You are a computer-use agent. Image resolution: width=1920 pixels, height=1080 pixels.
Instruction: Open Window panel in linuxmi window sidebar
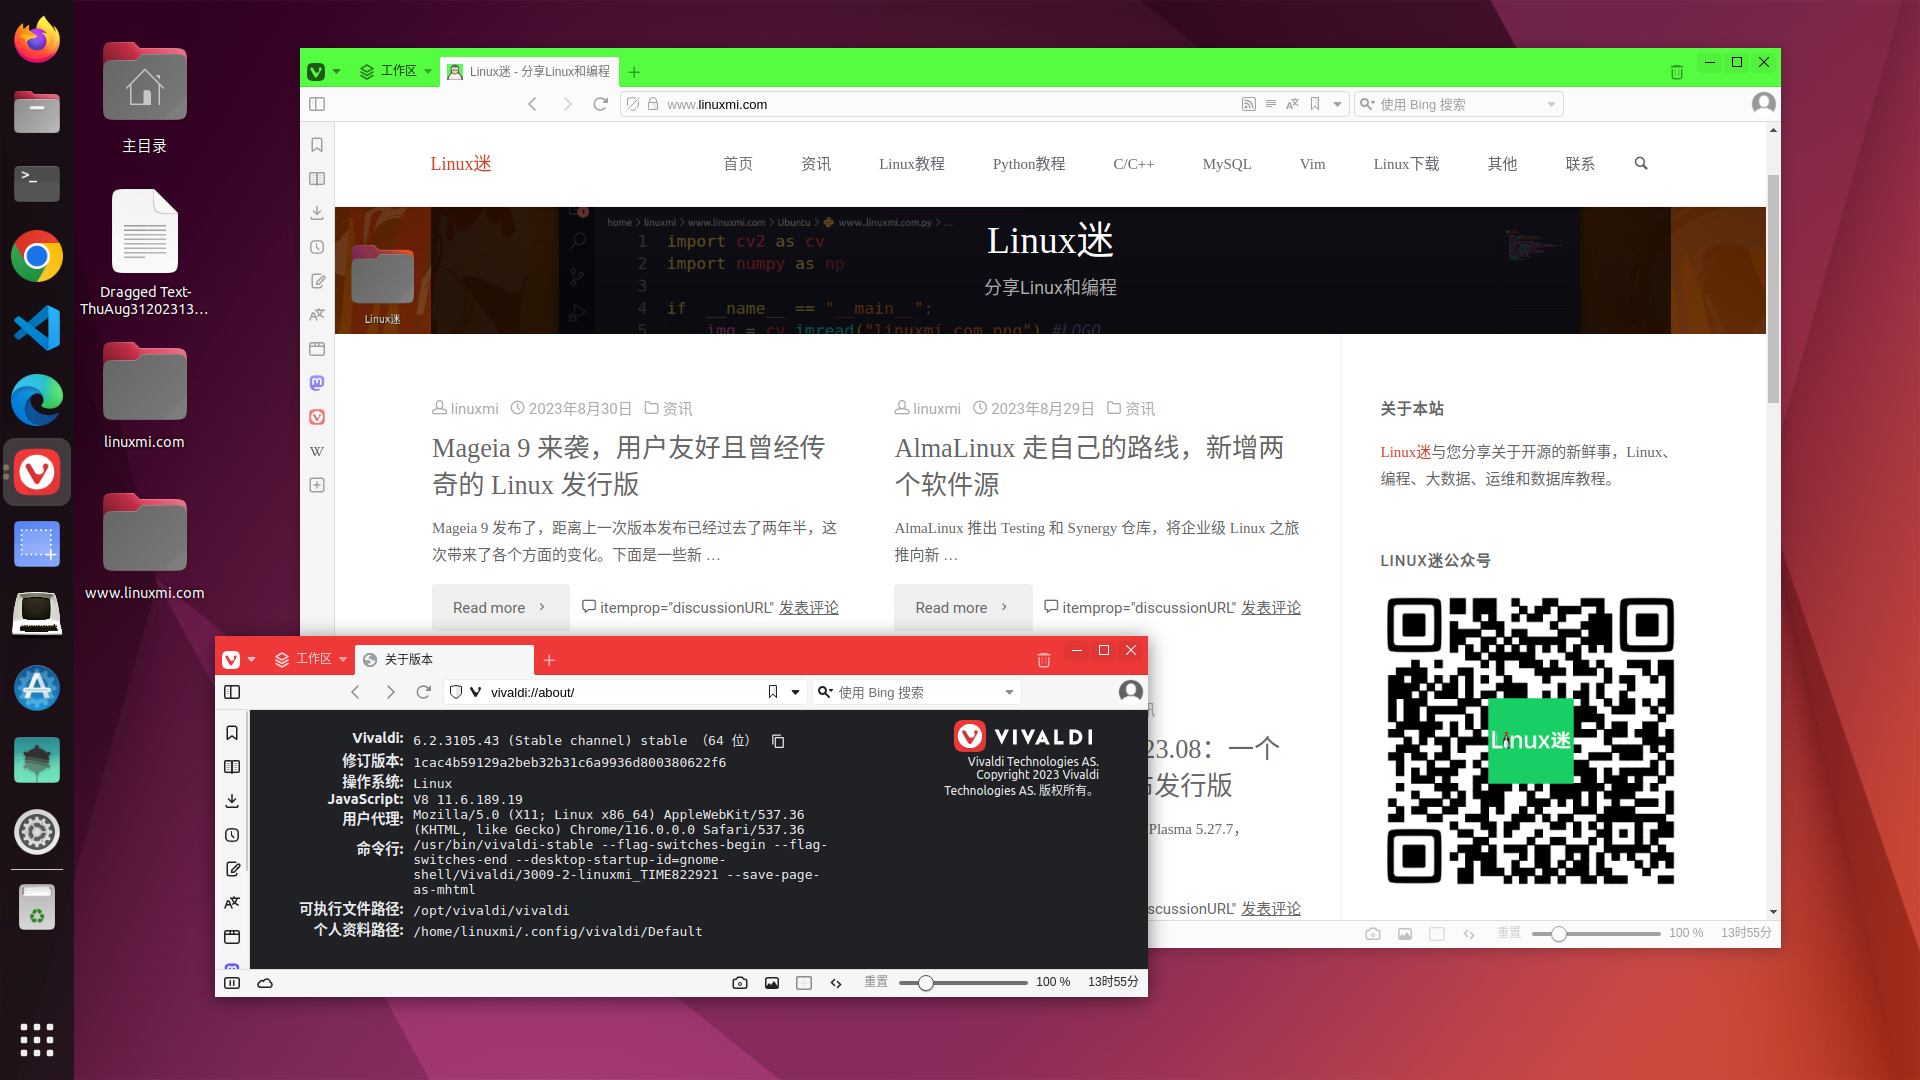pyautogui.click(x=317, y=349)
